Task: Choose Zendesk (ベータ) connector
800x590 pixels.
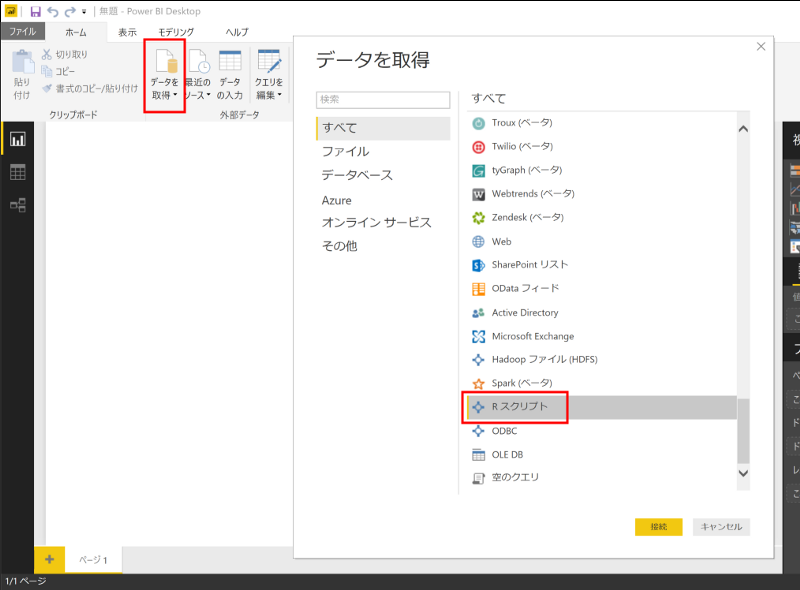Action: pyautogui.click(x=602, y=217)
